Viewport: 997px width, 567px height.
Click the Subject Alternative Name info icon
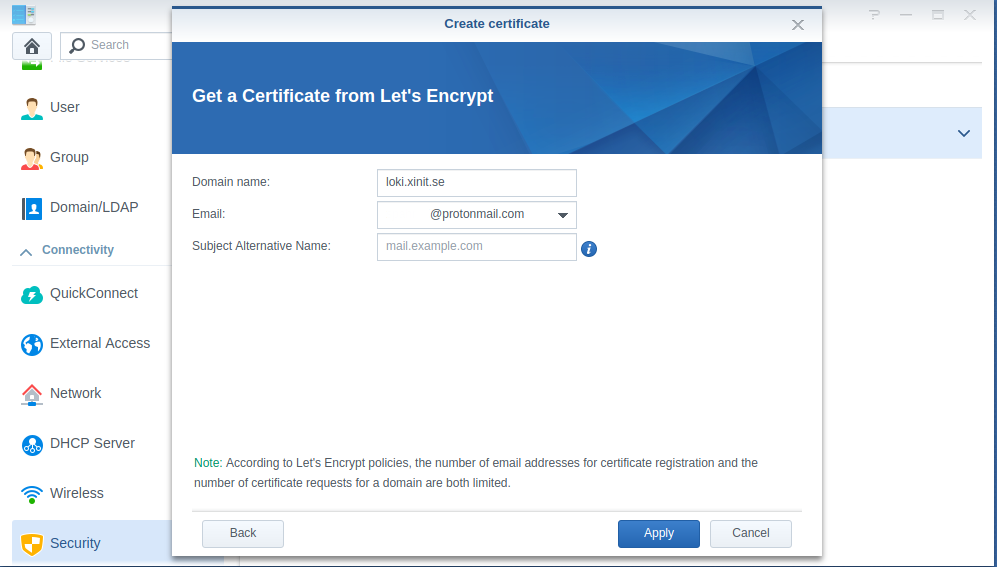point(589,249)
